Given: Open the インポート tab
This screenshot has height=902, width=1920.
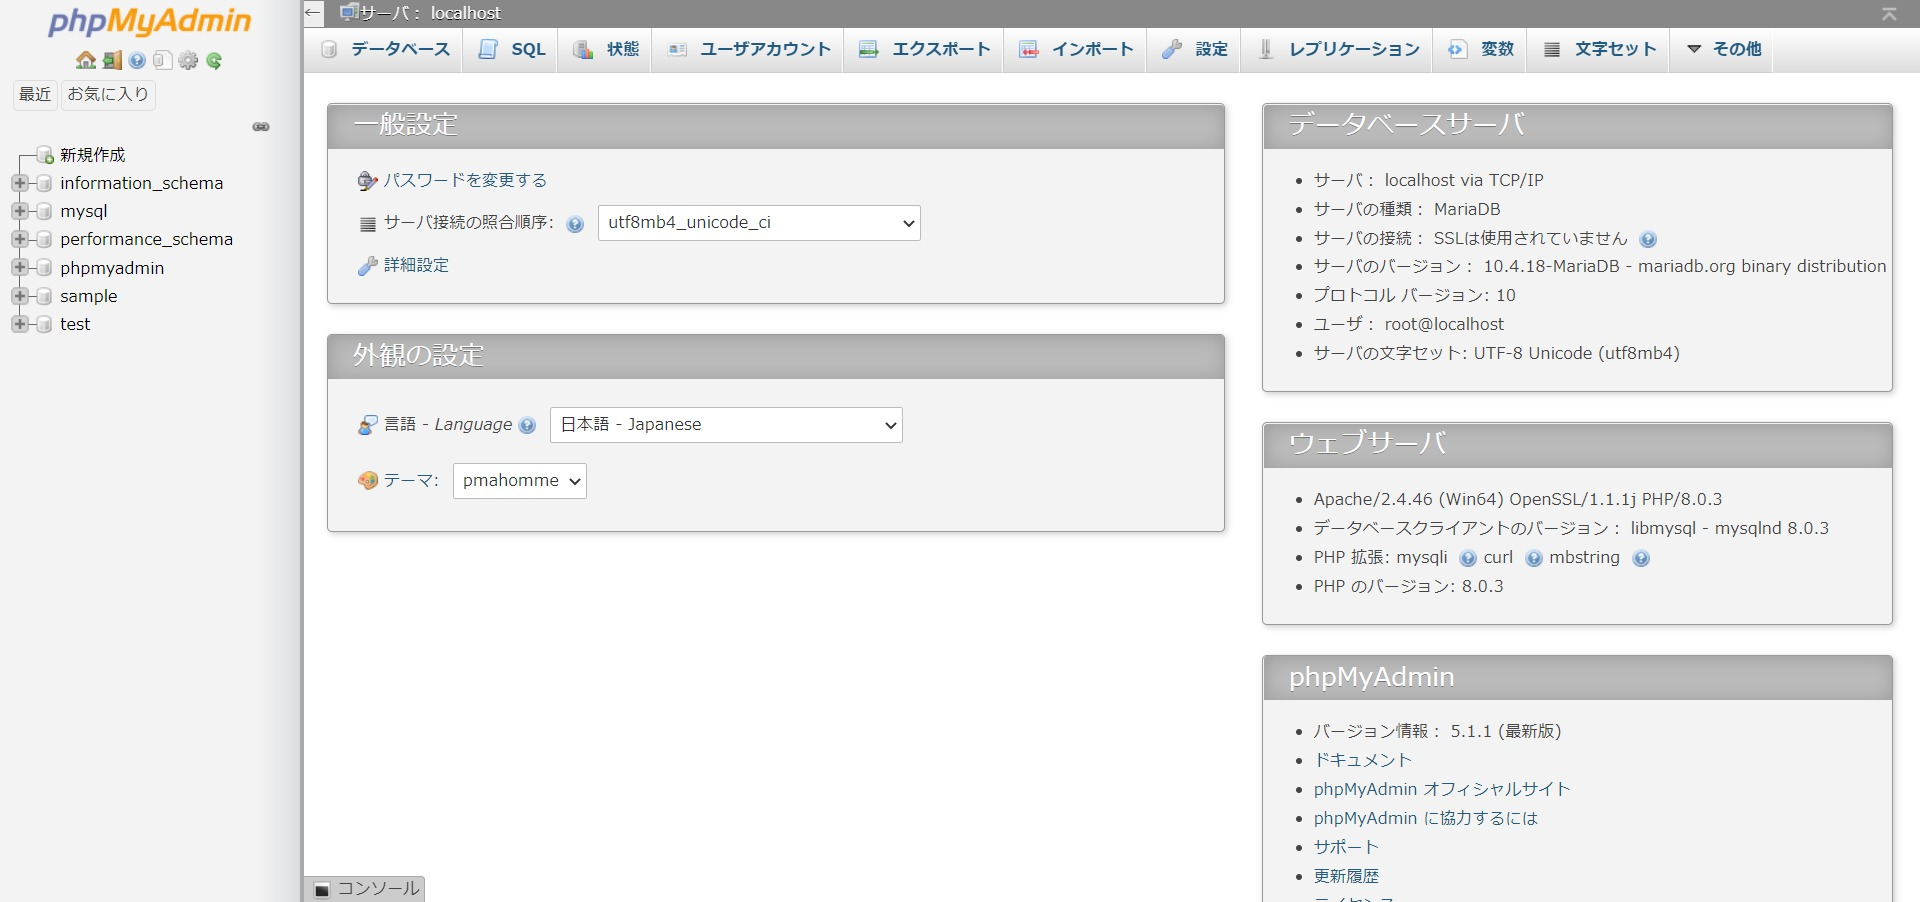Looking at the screenshot, I should tap(1075, 49).
